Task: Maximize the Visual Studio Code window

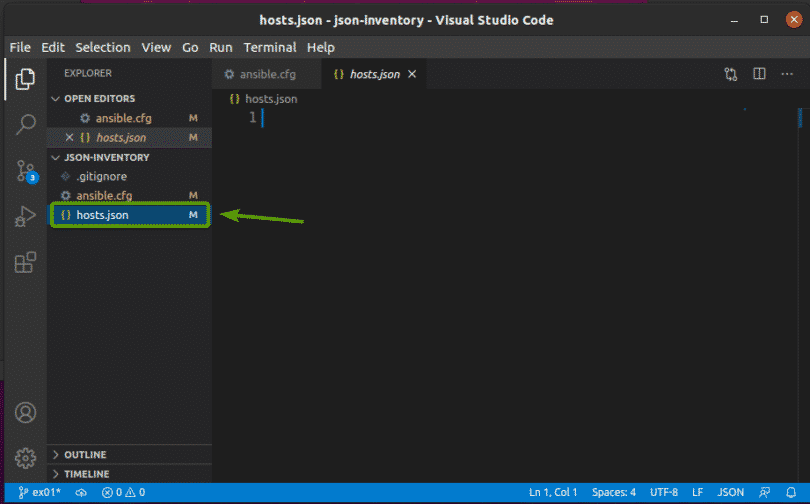Action: pyautogui.click(x=764, y=20)
